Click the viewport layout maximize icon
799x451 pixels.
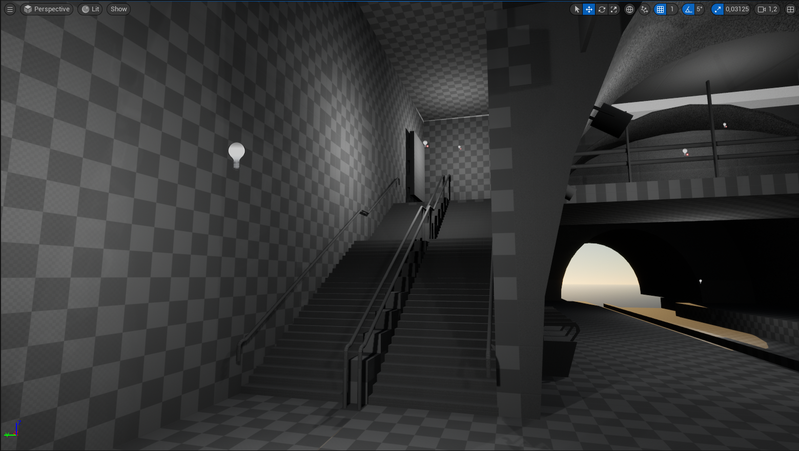[790, 9]
